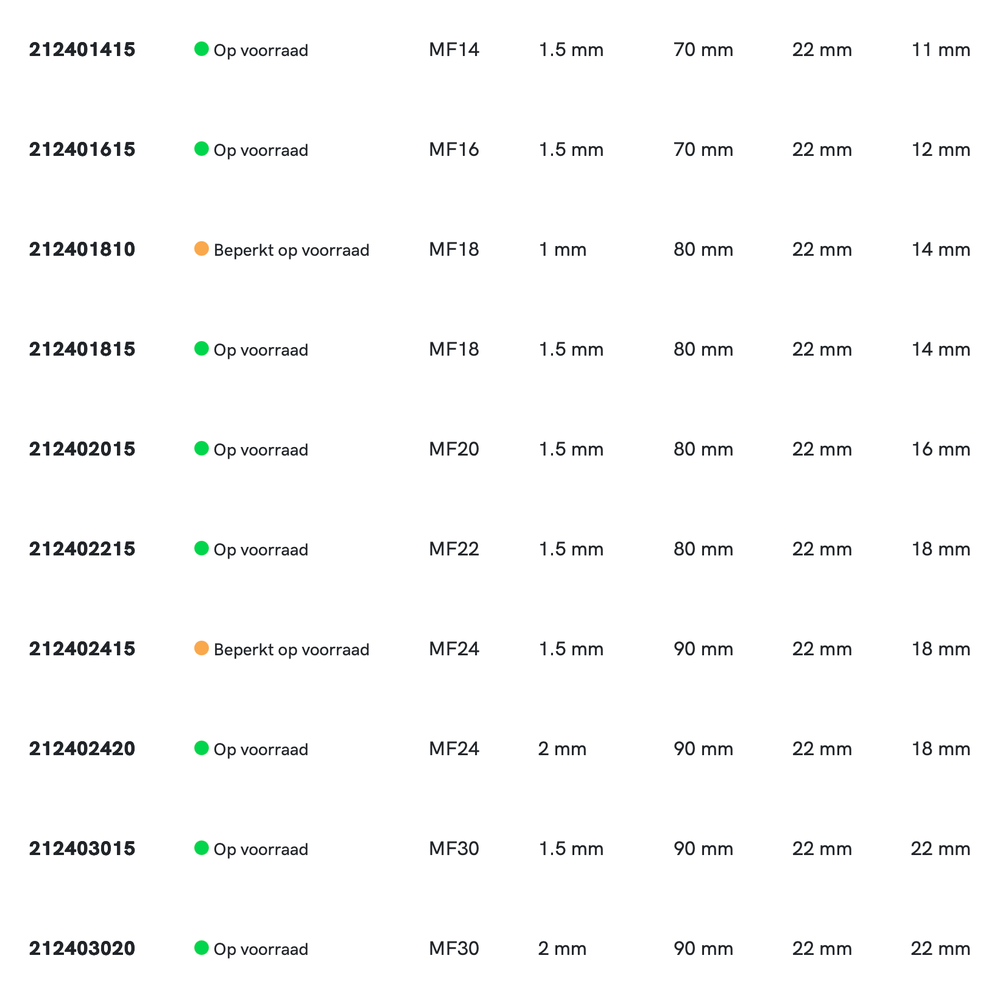This screenshot has width=1000, height=1000.
Task: Open product number 212401615
Action: [82, 150]
